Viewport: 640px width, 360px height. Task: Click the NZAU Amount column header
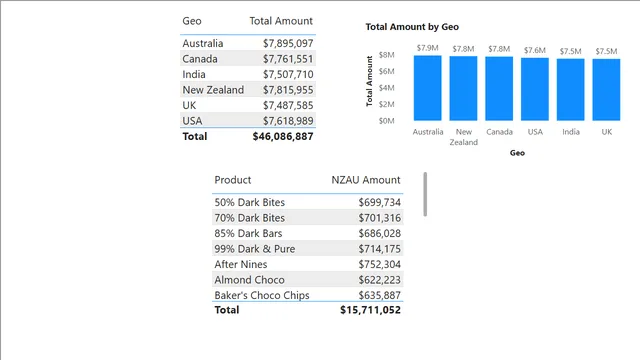coord(366,180)
